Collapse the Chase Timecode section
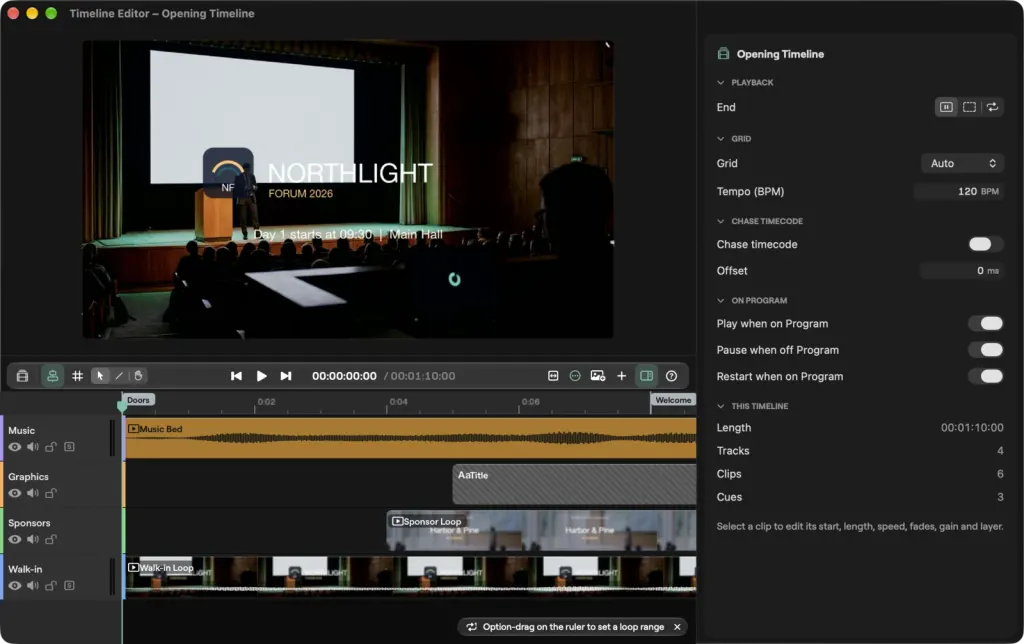This screenshot has width=1024, height=644. click(760, 221)
